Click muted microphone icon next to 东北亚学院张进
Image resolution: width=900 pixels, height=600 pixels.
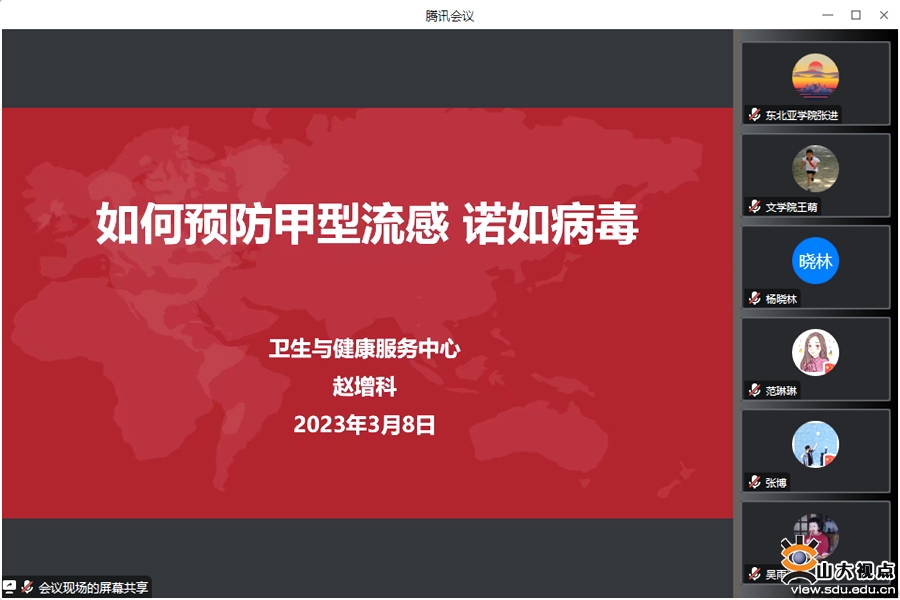coord(755,115)
